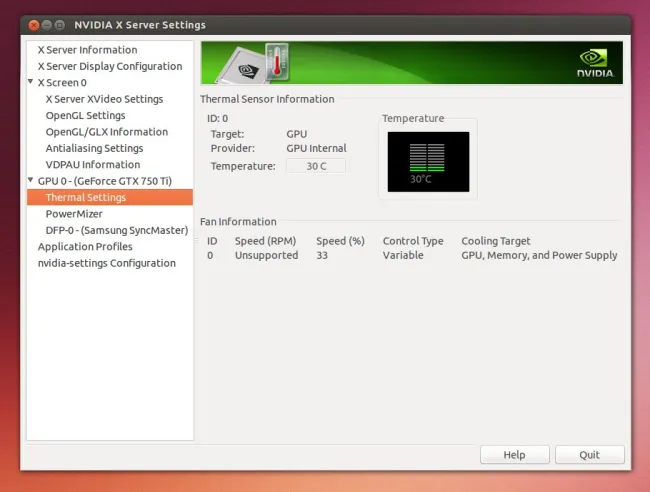Close the NVIDIA X Server Settings window
Image resolution: width=650 pixels, height=492 pixels.
(34, 25)
